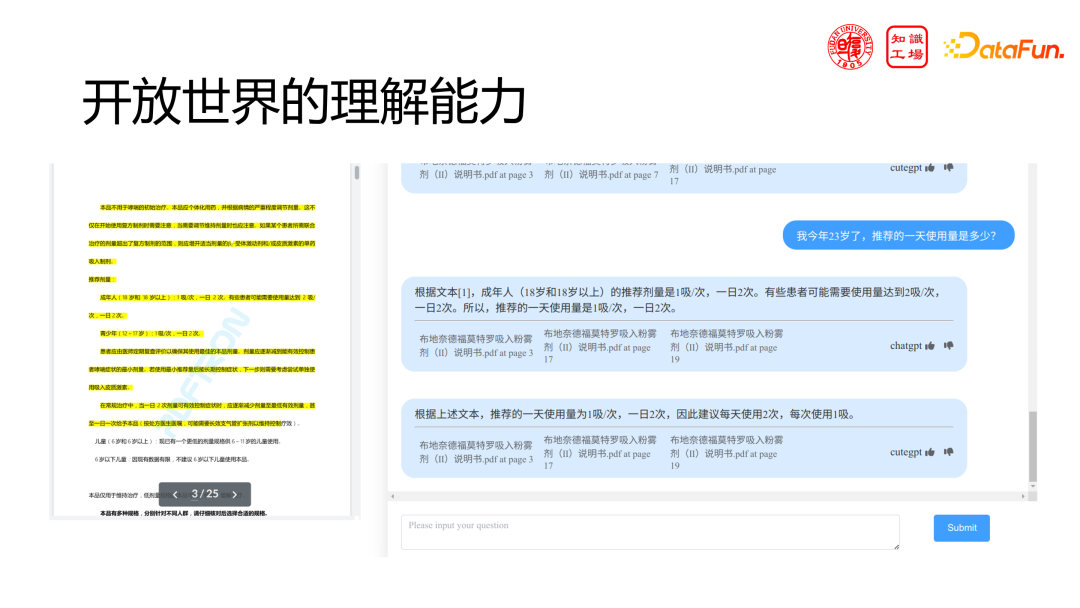Give thumbs up to the topmost cutegpt reply
This screenshot has width=1080, height=608.
point(928,166)
